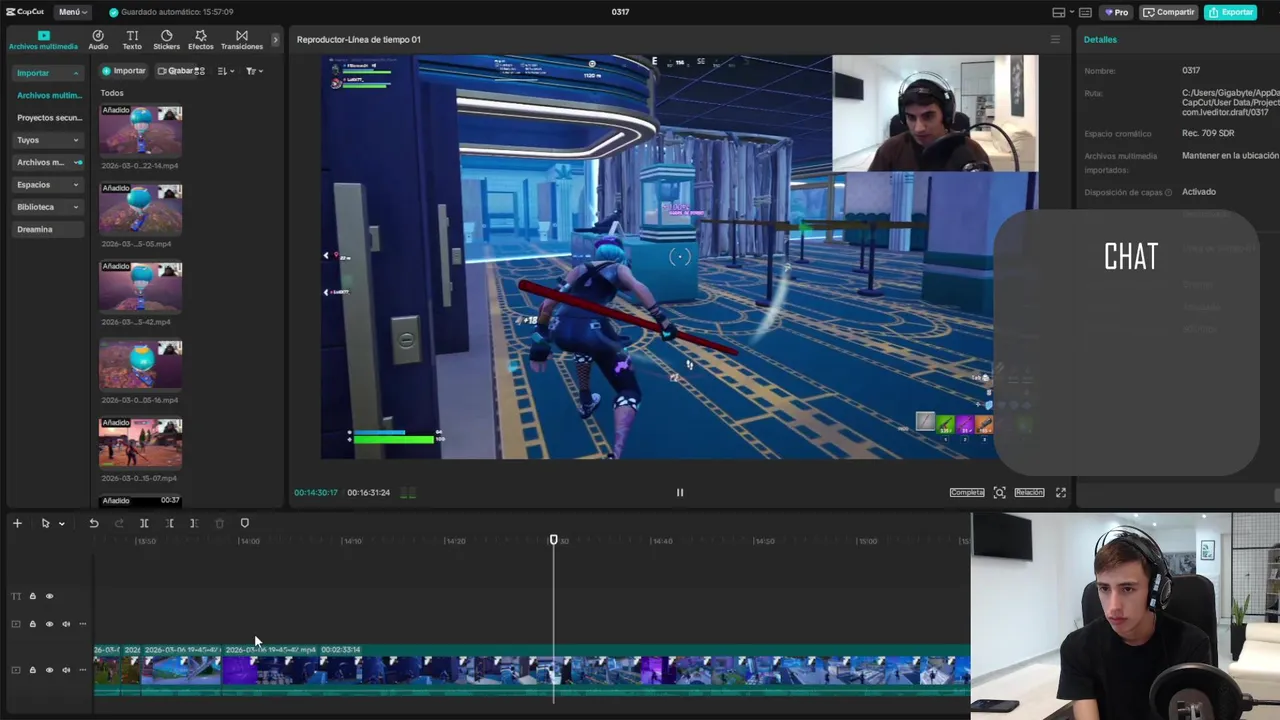Viewport: 1280px width, 720px height.
Task: Enter fullscreen preview mode
Action: click(1061, 492)
